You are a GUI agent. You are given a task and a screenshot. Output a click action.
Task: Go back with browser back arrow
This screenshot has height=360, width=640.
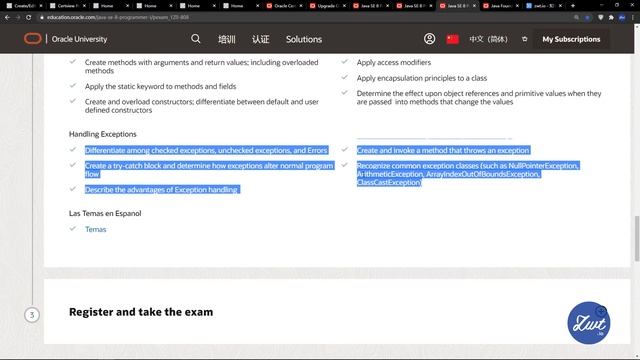point(7,18)
